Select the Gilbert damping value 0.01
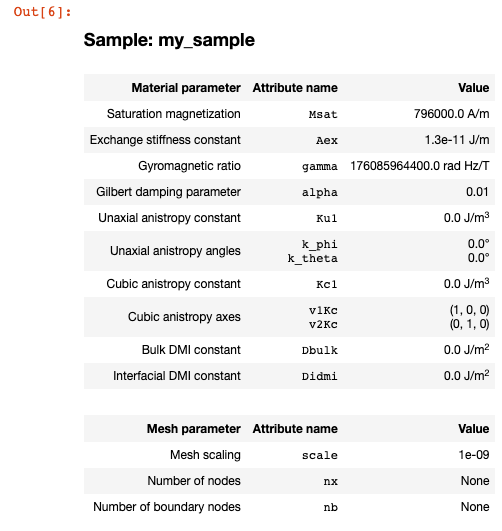502x531 pixels. [477, 192]
